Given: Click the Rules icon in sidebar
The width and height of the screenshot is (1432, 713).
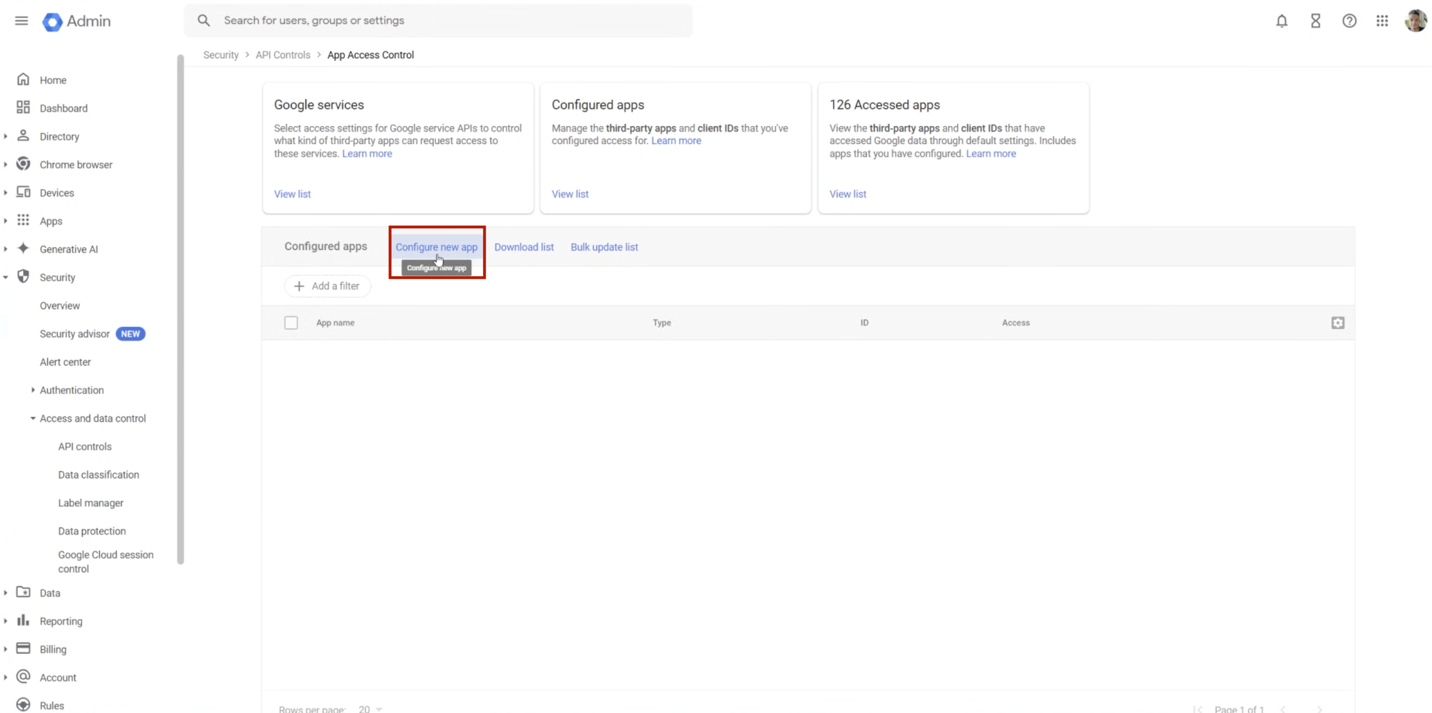Looking at the screenshot, I should pyautogui.click(x=23, y=705).
